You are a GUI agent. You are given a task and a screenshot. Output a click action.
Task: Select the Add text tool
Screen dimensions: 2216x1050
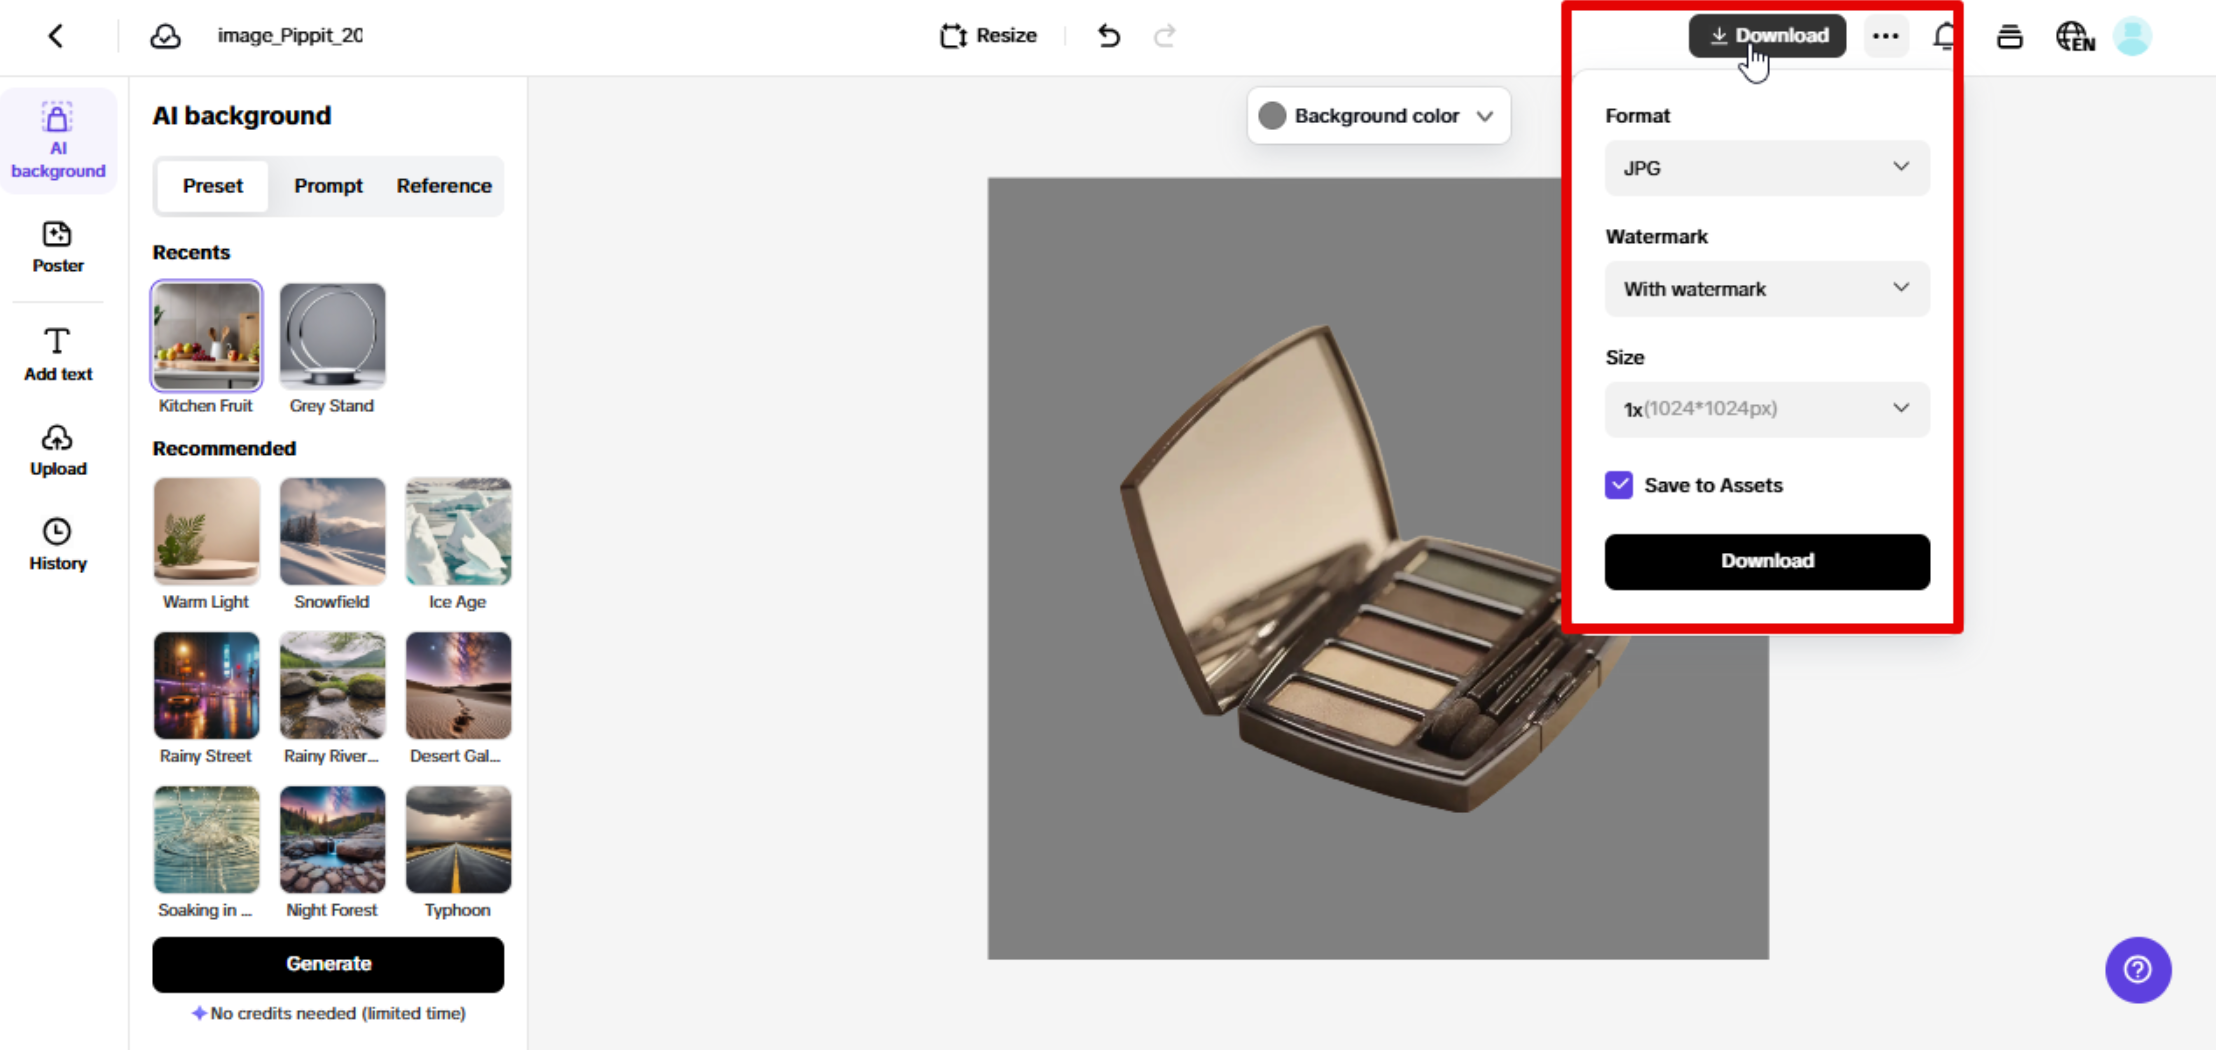point(58,354)
